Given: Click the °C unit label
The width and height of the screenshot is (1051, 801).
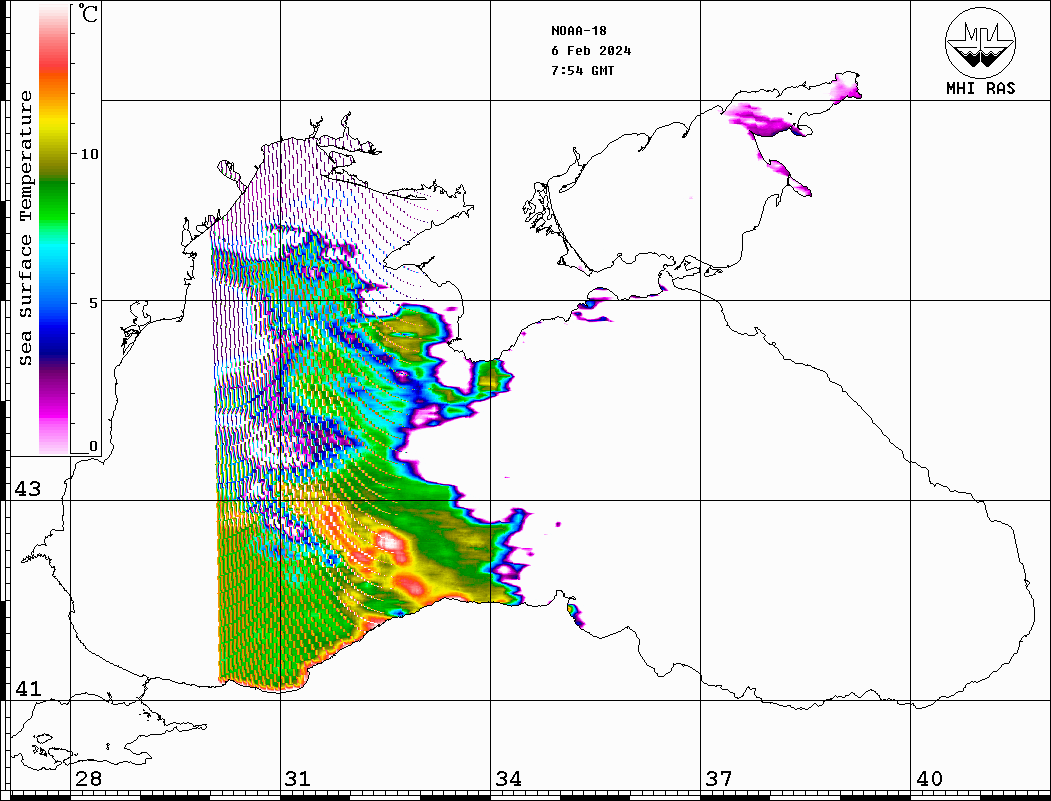Looking at the screenshot, I should click(88, 13).
